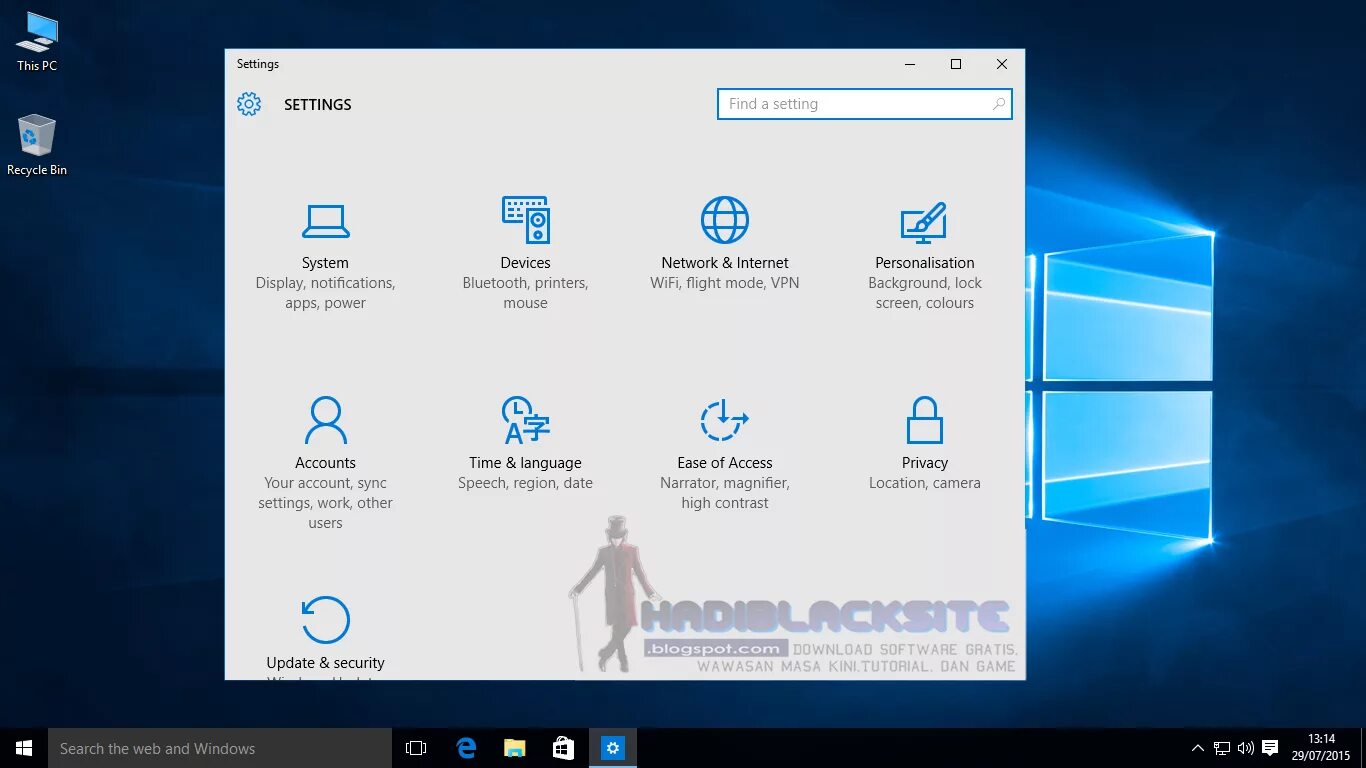The image size is (1366, 768).
Task: Click the search magnifier in Find a setting
Action: pos(998,104)
